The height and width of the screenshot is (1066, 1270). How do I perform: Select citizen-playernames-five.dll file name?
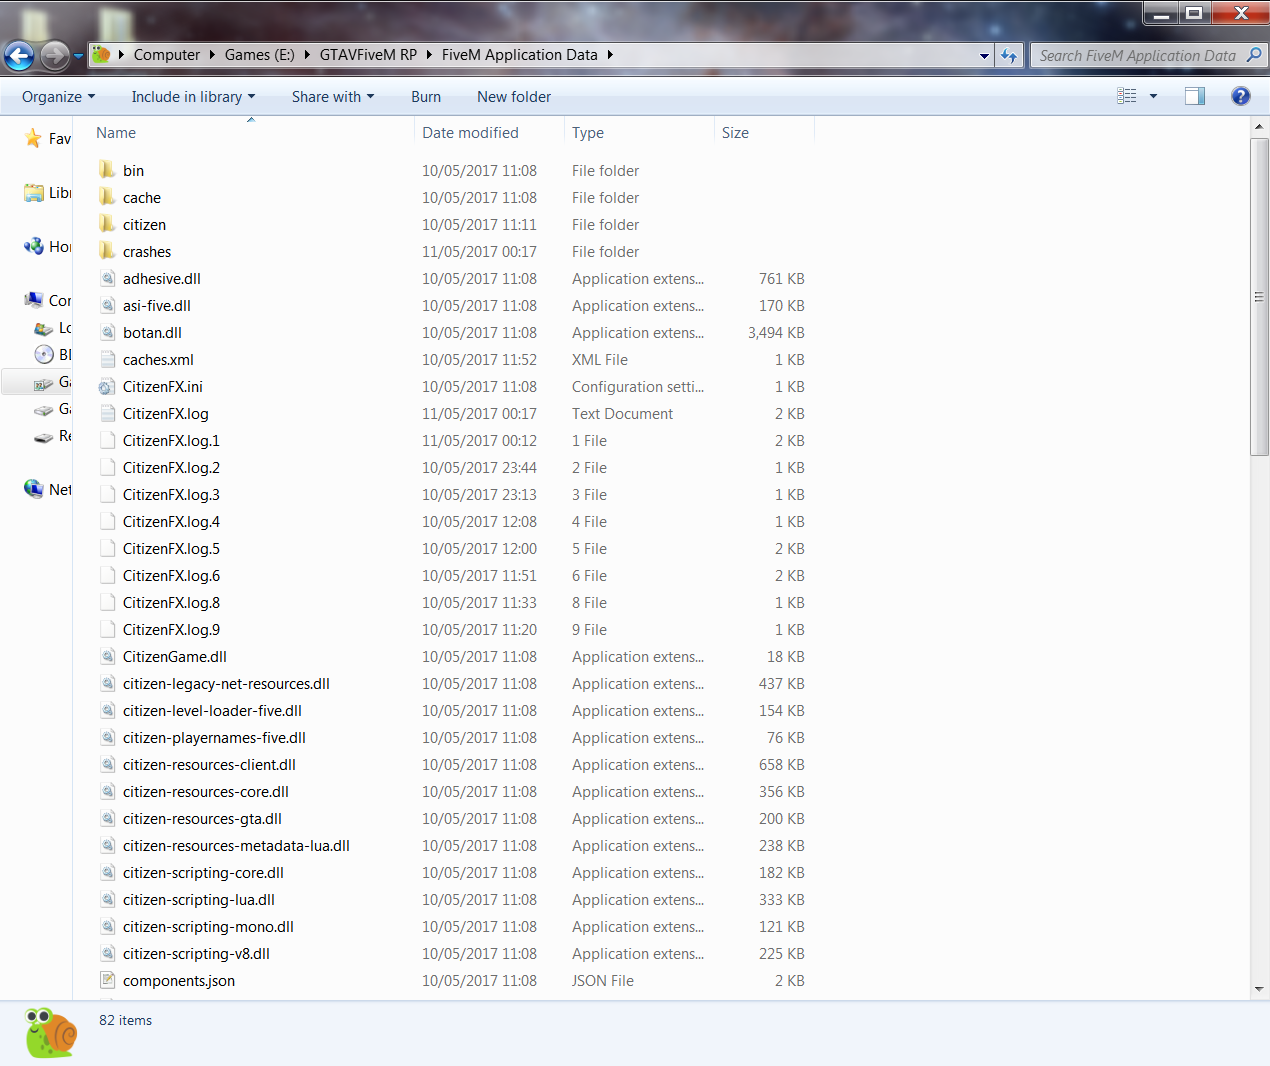point(214,738)
